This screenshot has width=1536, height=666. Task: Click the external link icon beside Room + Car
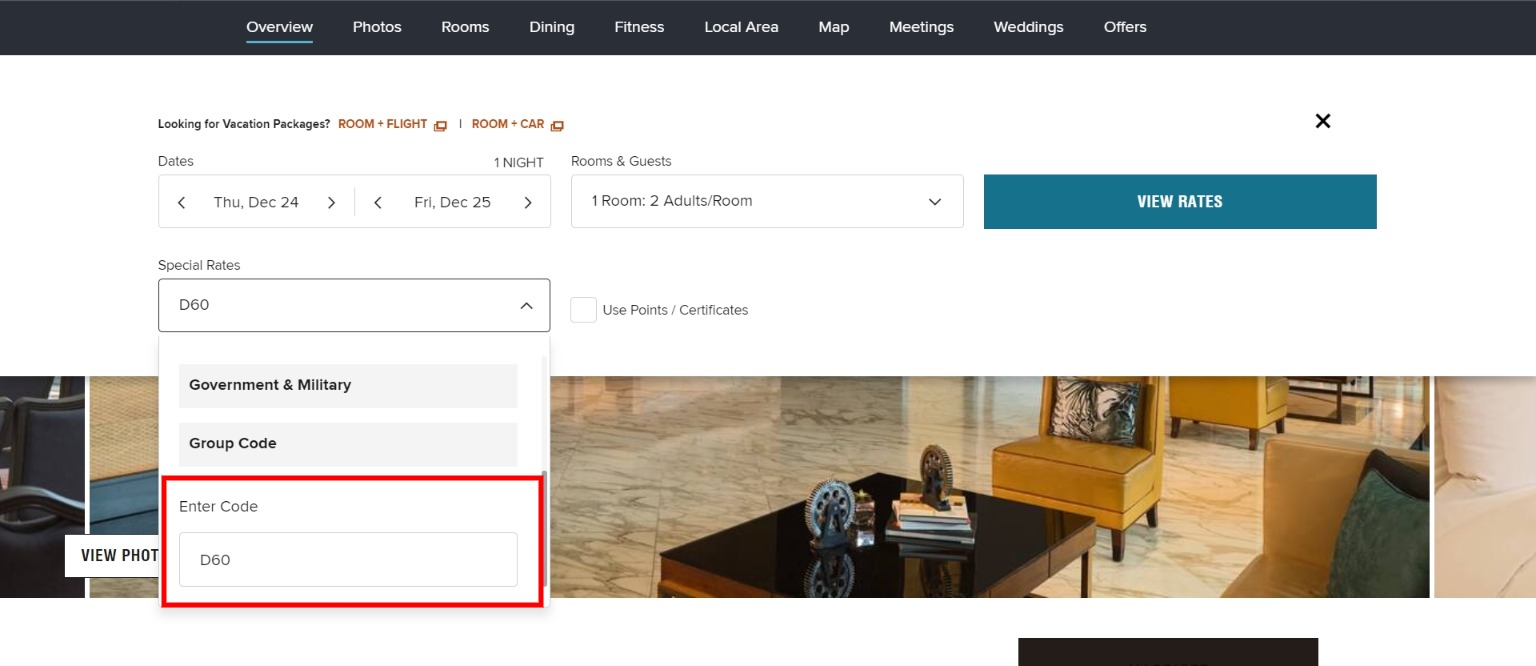557,125
